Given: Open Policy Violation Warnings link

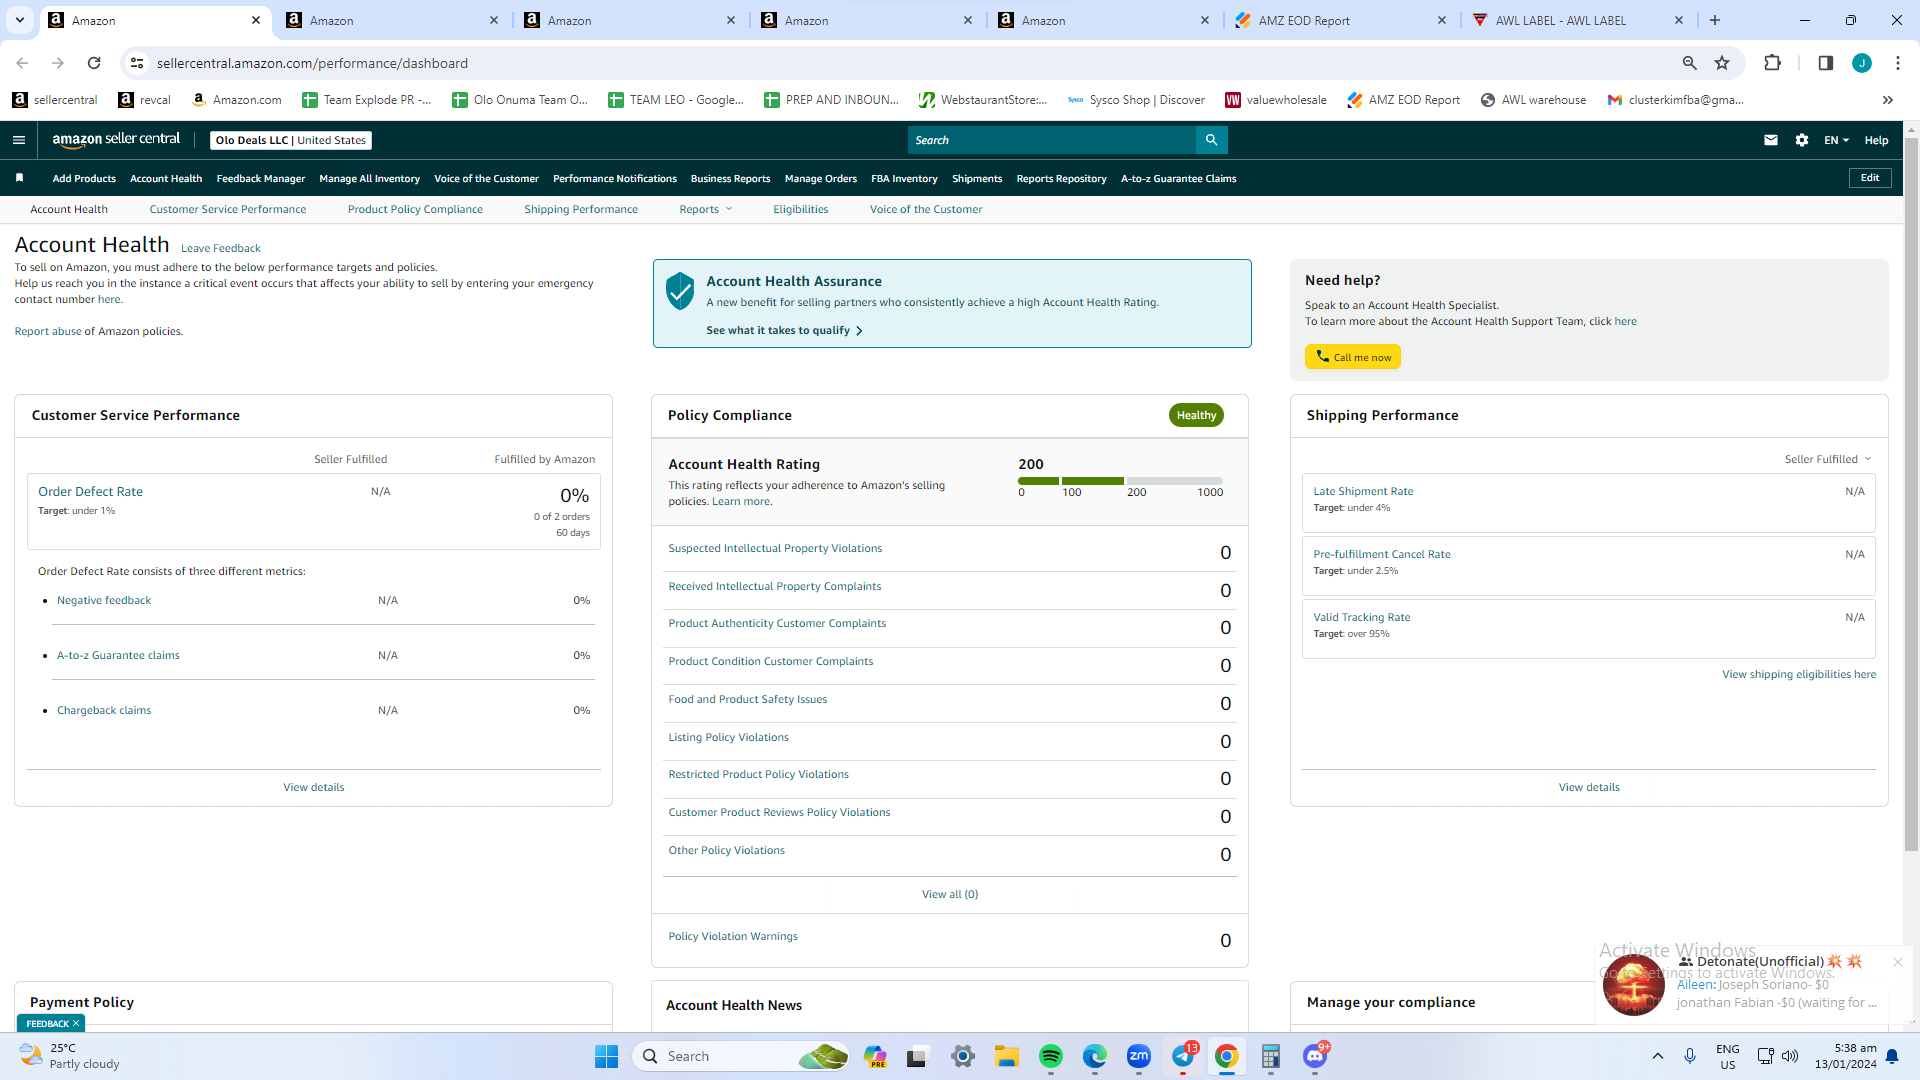Looking at the screenshot, I should 733,936.
